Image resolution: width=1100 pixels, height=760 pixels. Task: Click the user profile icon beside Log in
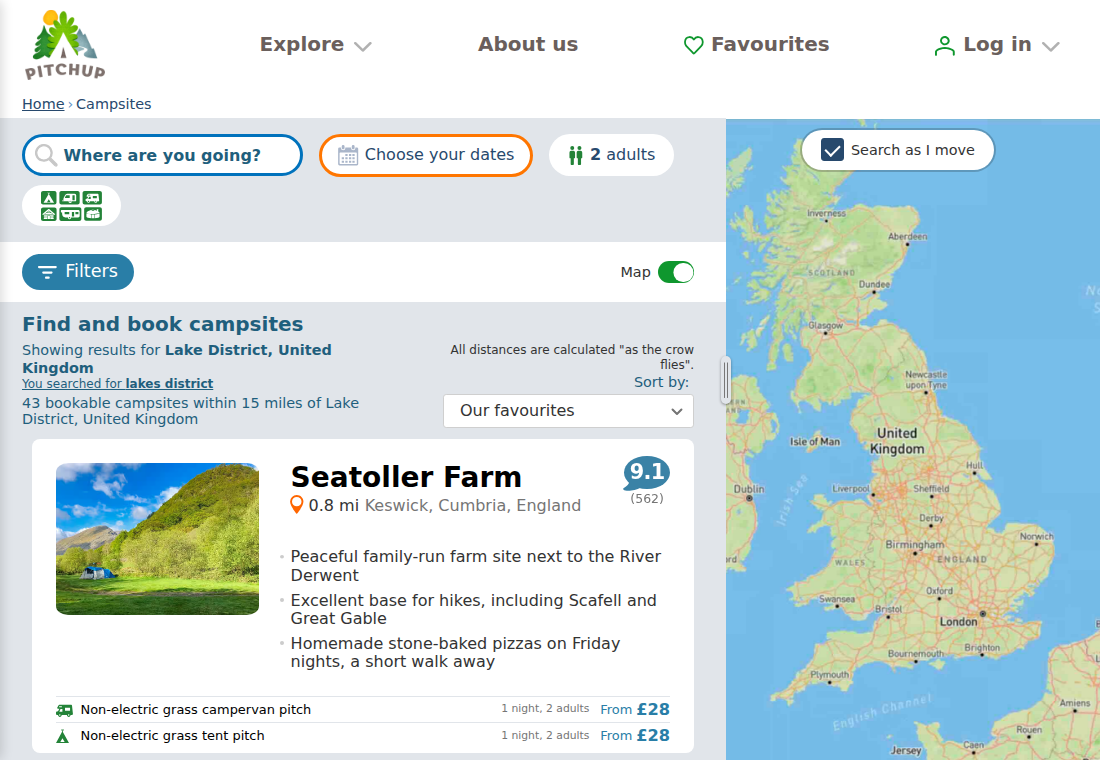coord(944,46)
